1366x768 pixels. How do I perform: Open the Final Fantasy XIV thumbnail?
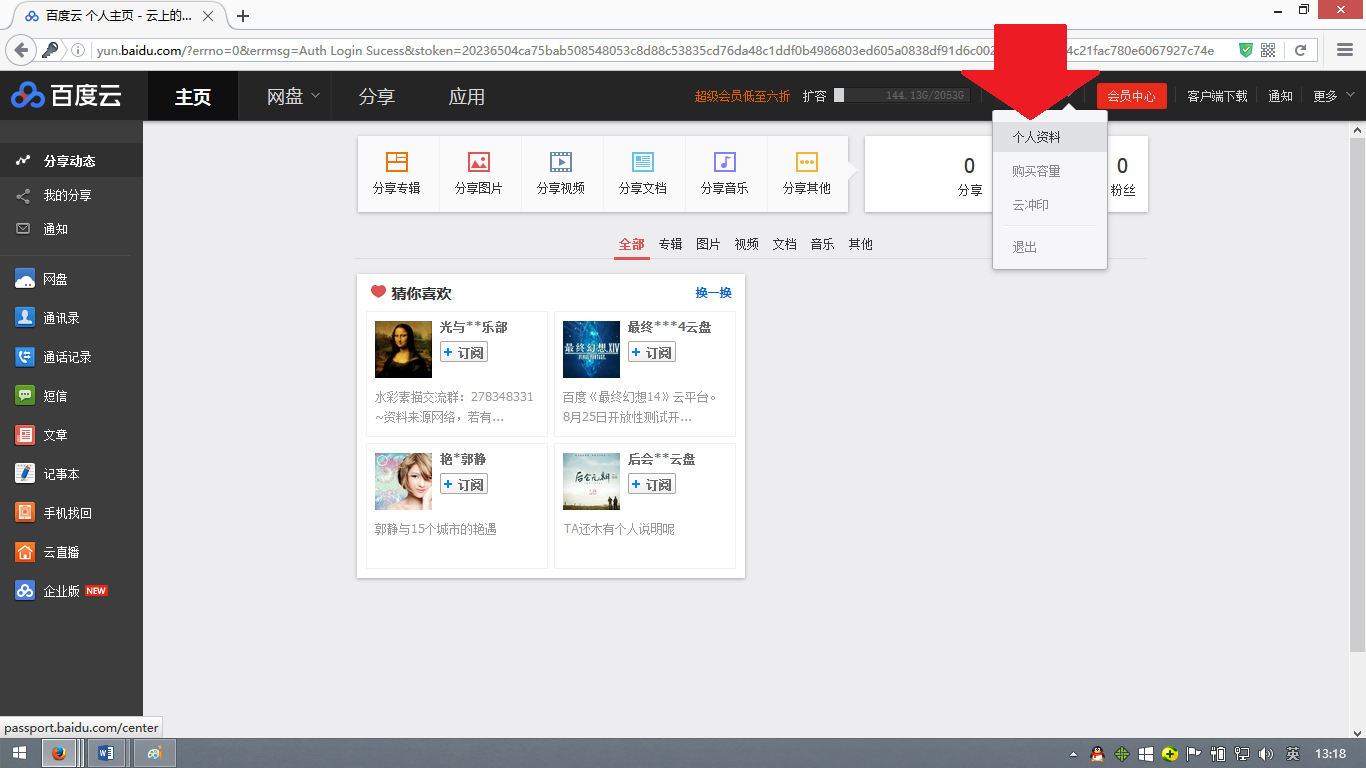[x=591, y=349]
